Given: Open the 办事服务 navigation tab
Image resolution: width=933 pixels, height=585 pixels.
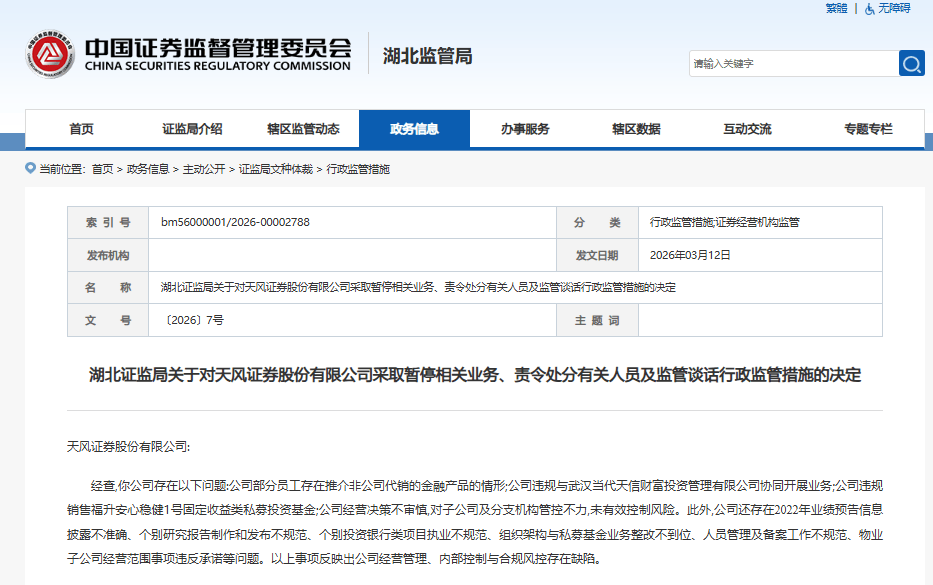Looking at the screenshot, I should (525, 129).
